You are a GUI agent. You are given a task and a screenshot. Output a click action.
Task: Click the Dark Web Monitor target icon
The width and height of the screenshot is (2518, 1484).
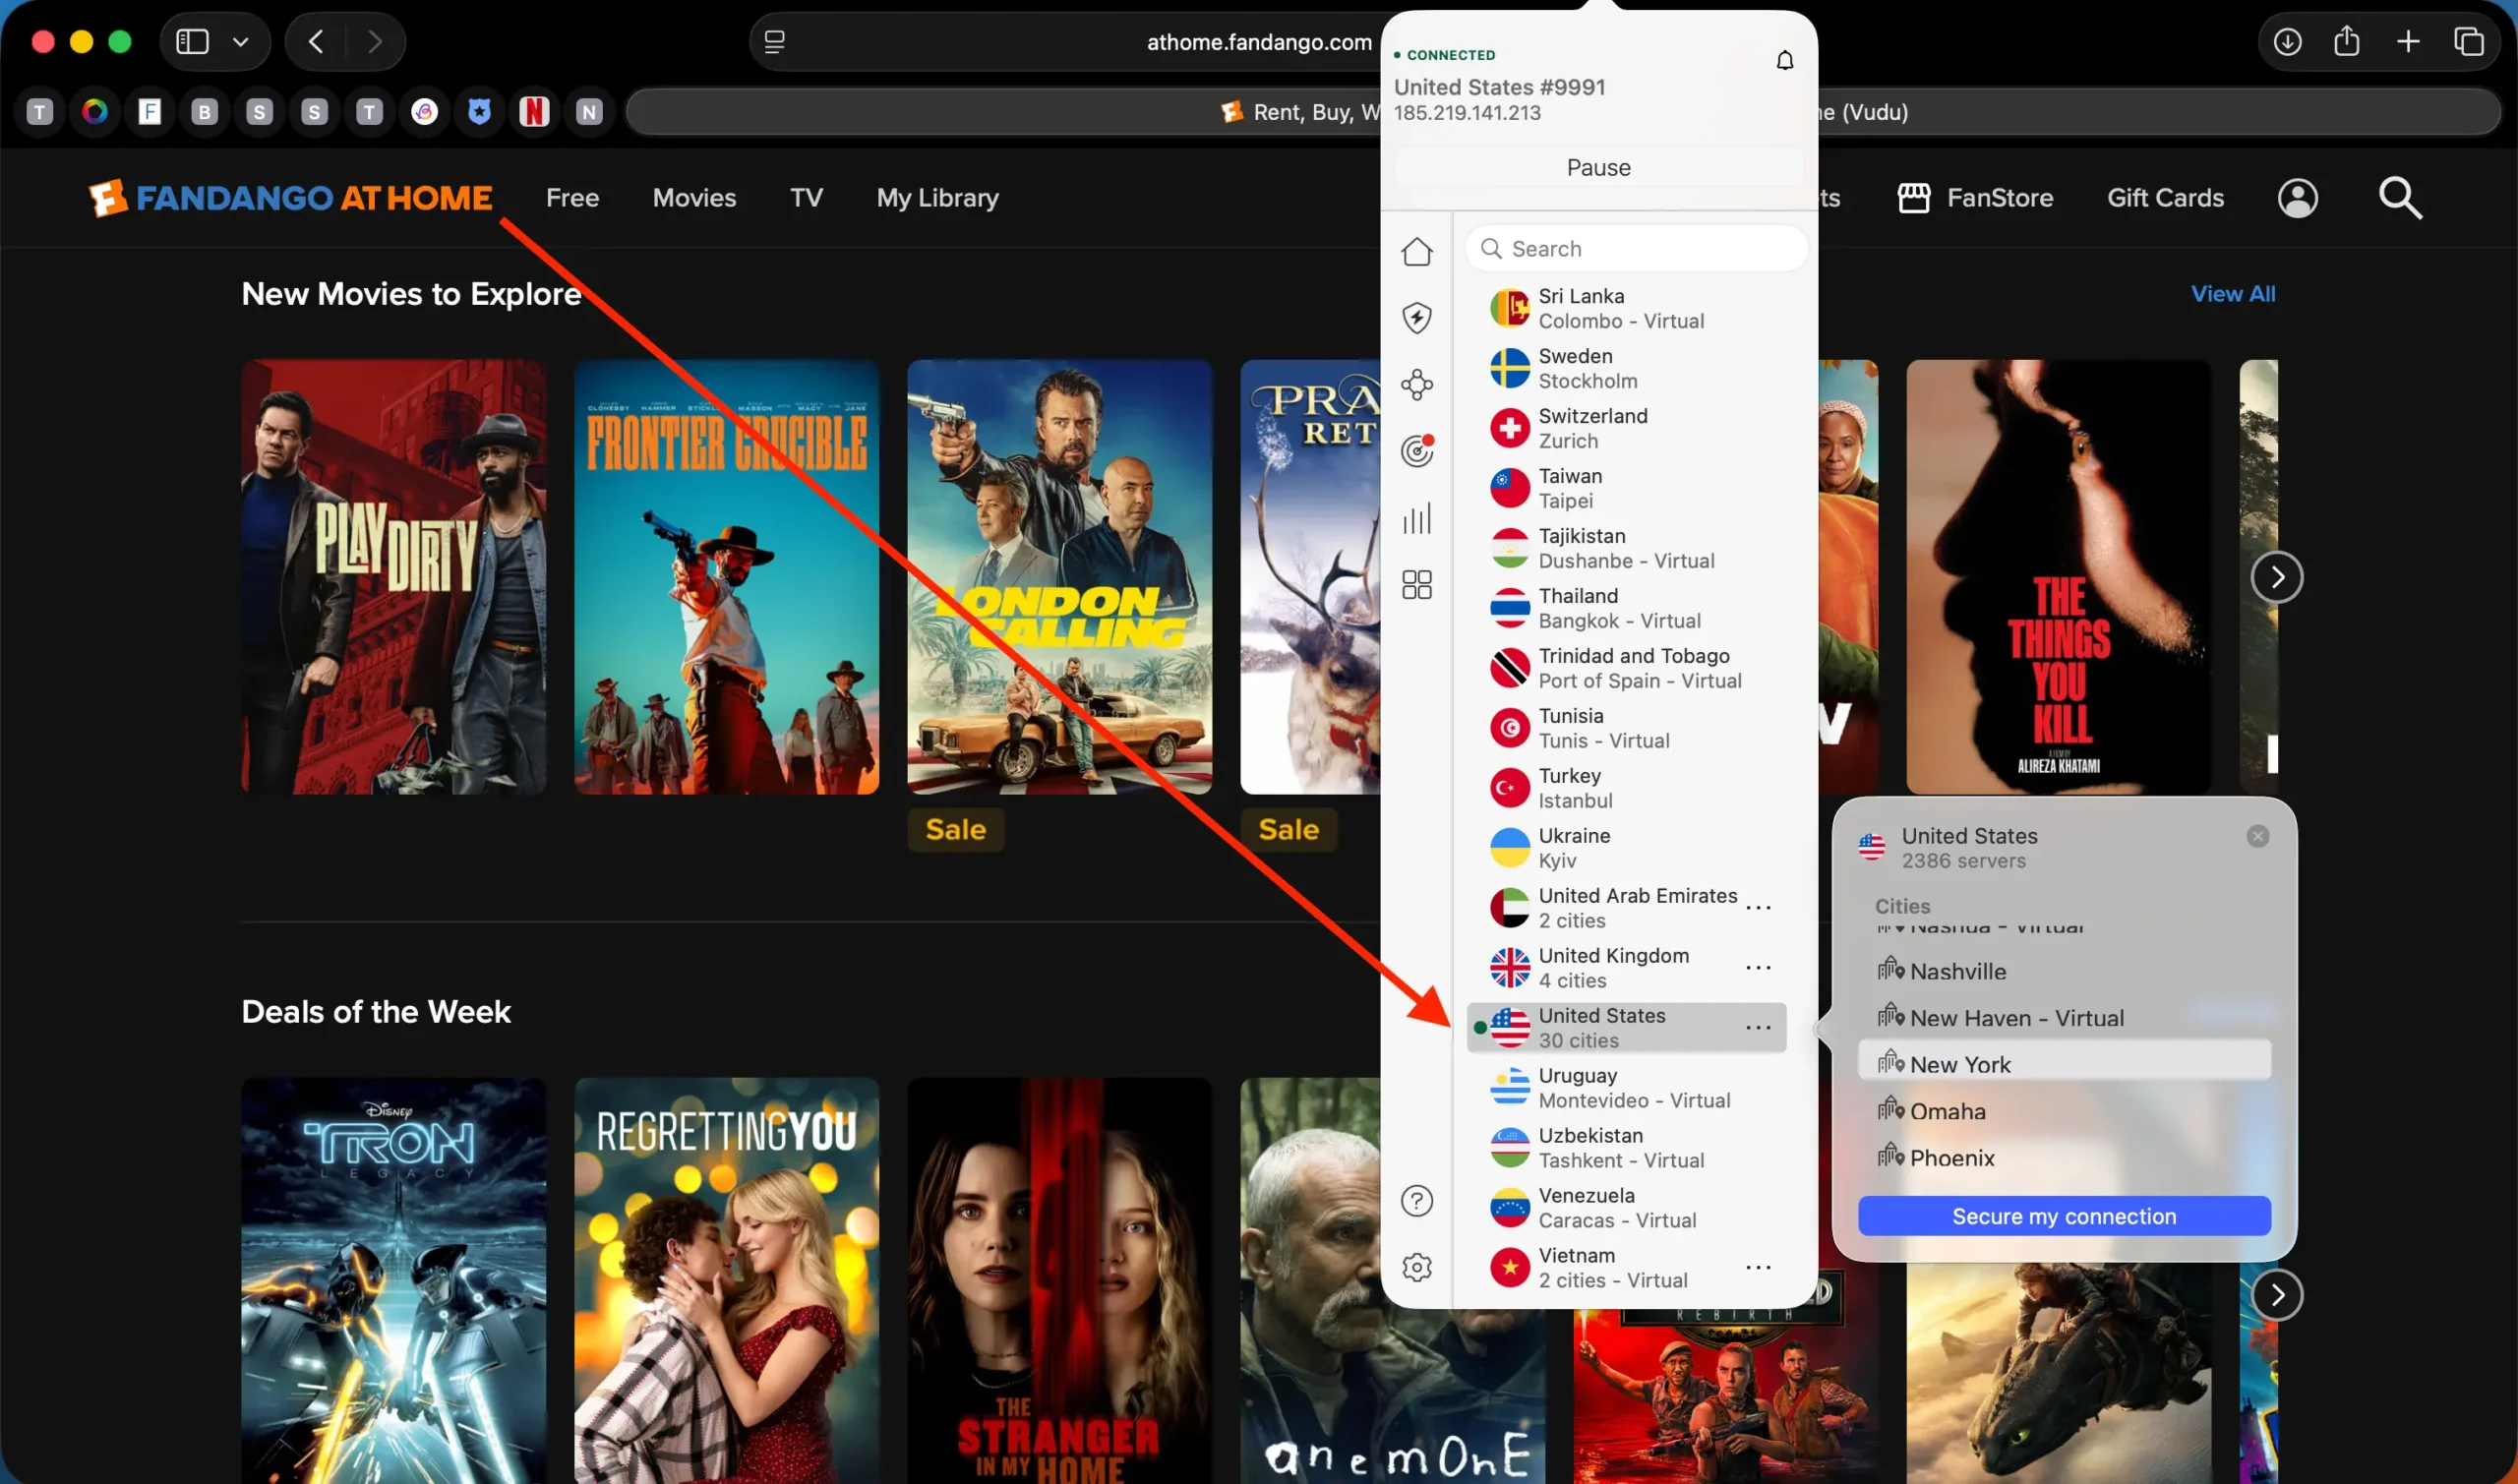point(1415,451)
